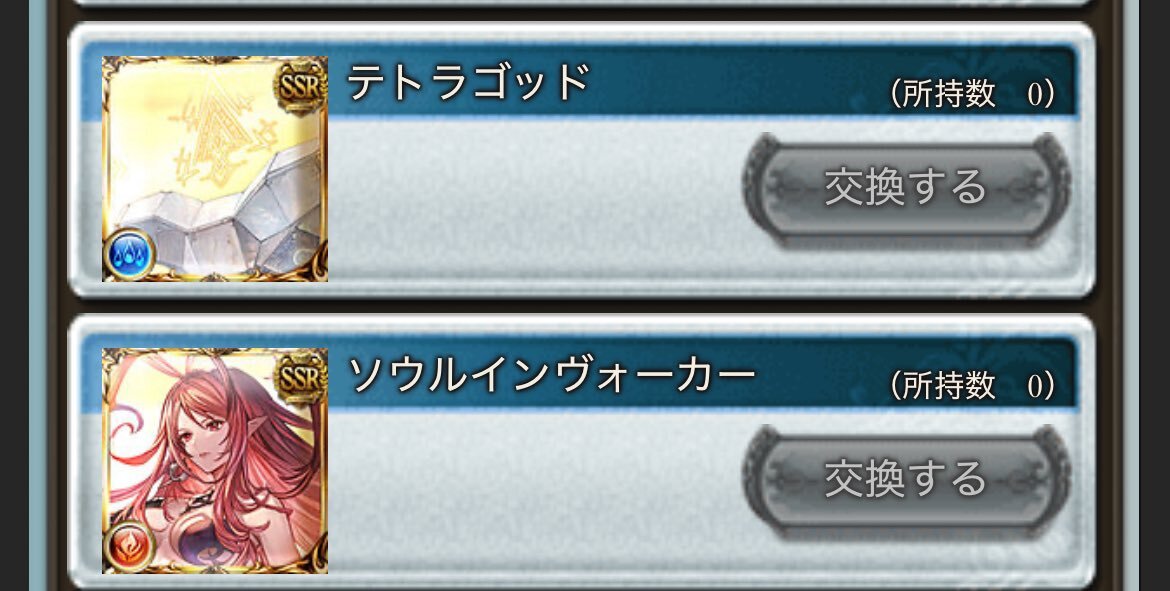Tap 交換する for テトラゴッド
Image resolution: width=1170 pixels, height=591 pixels.
point(907,189)
